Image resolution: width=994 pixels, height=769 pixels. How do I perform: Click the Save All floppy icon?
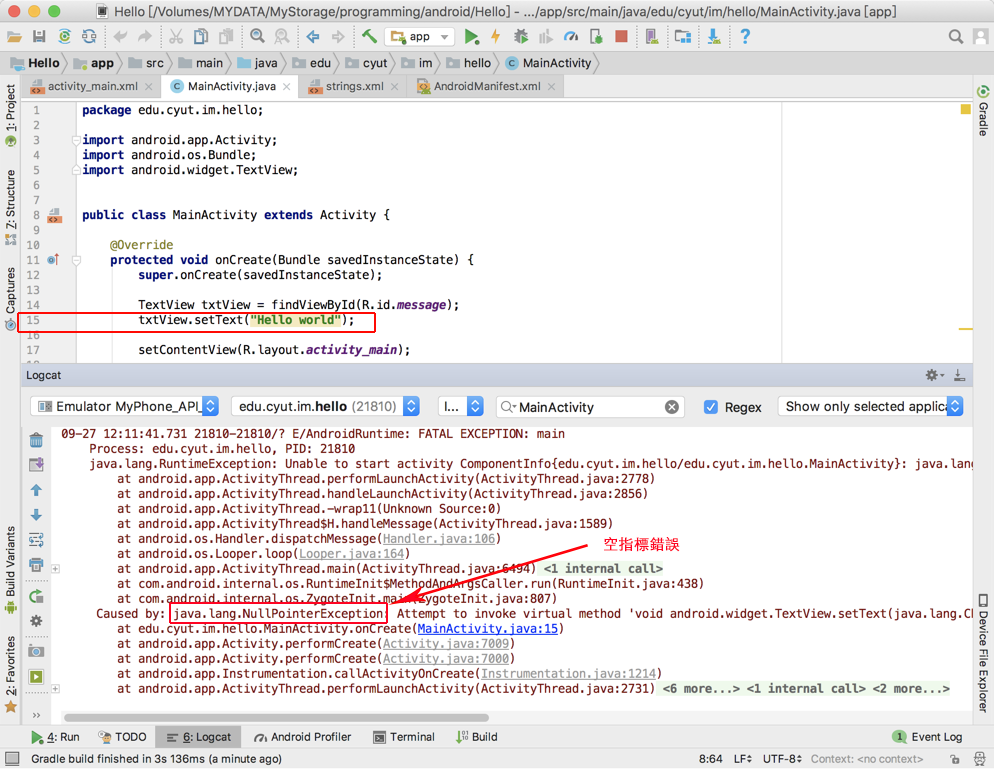click(39, 37)
